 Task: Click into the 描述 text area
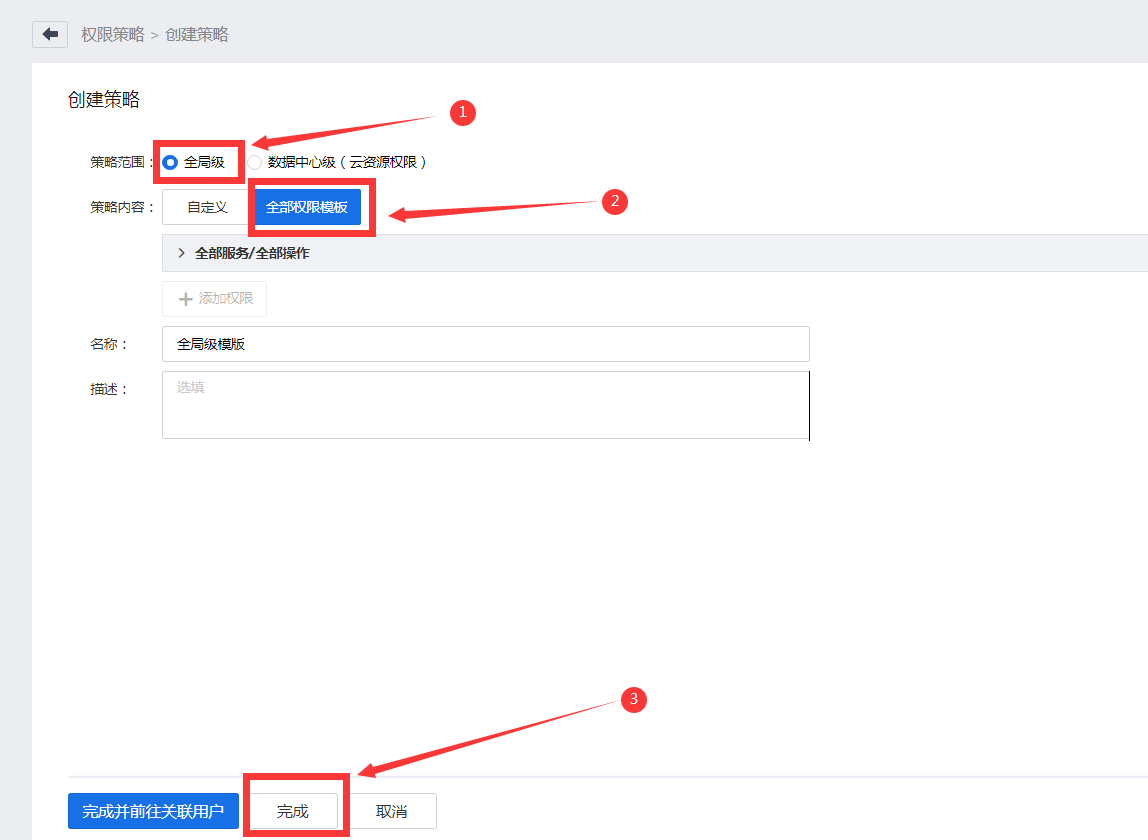click(x=485, y=405)
